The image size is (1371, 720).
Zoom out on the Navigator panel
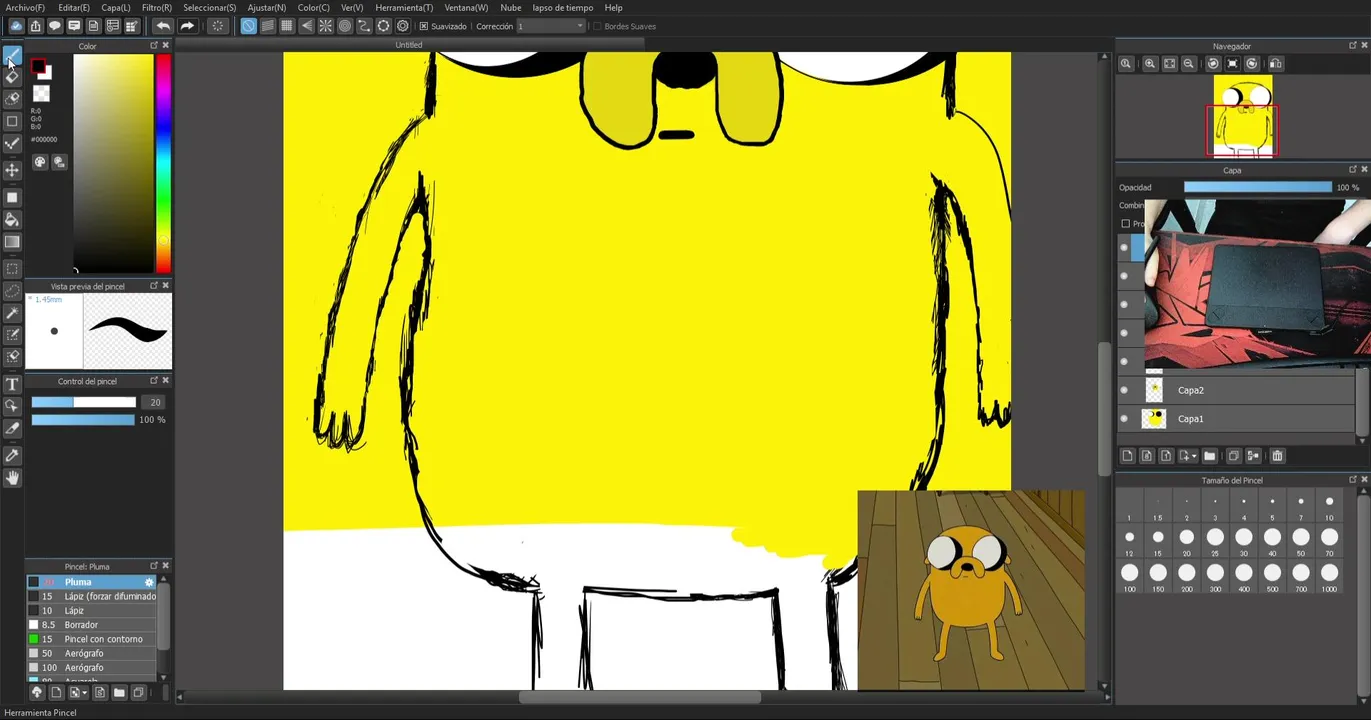pos(1189,64)
